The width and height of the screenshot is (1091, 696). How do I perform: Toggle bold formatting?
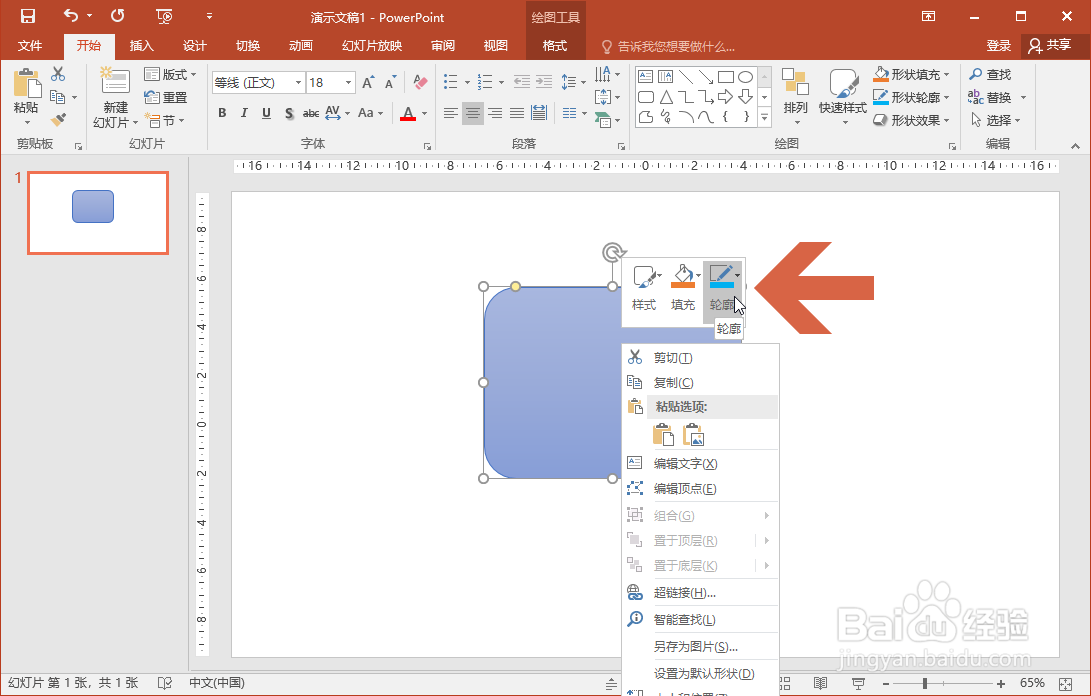click(x=222, y=113)
